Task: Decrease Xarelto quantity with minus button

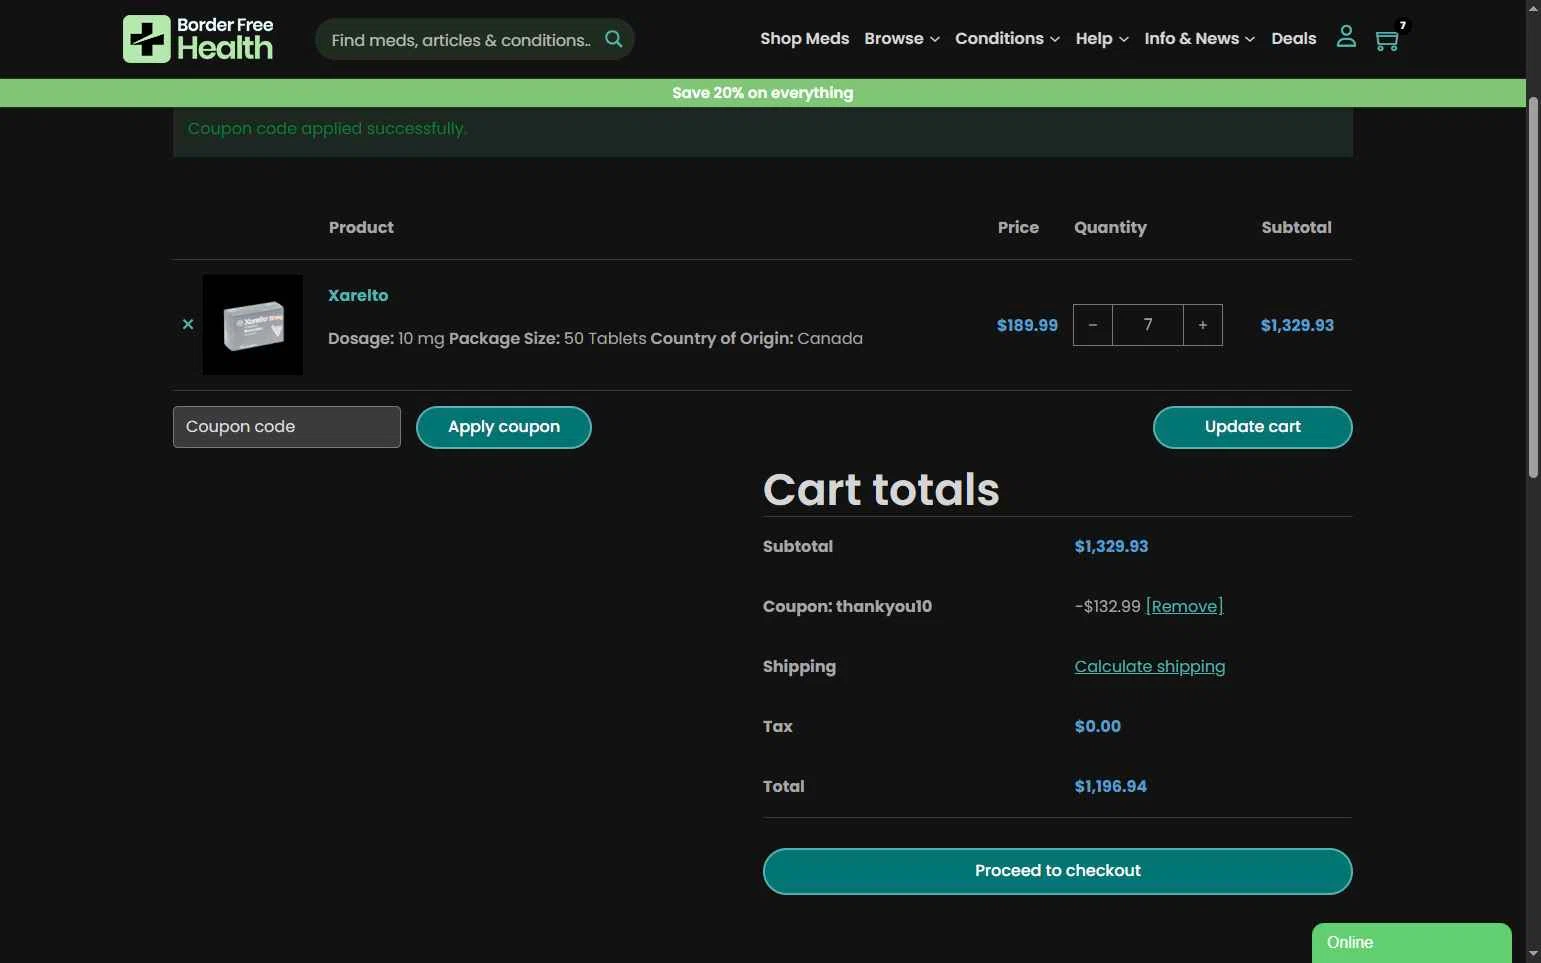Action: [x=1093, y=325]
